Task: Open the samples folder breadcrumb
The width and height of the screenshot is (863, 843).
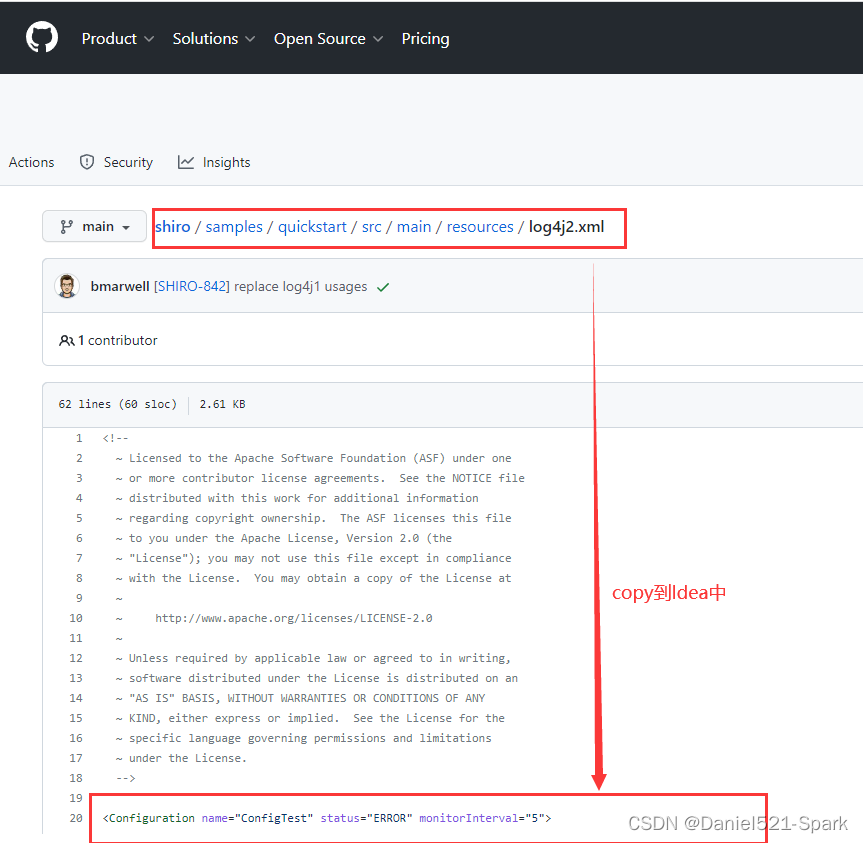Action: [x=234, y=227]
